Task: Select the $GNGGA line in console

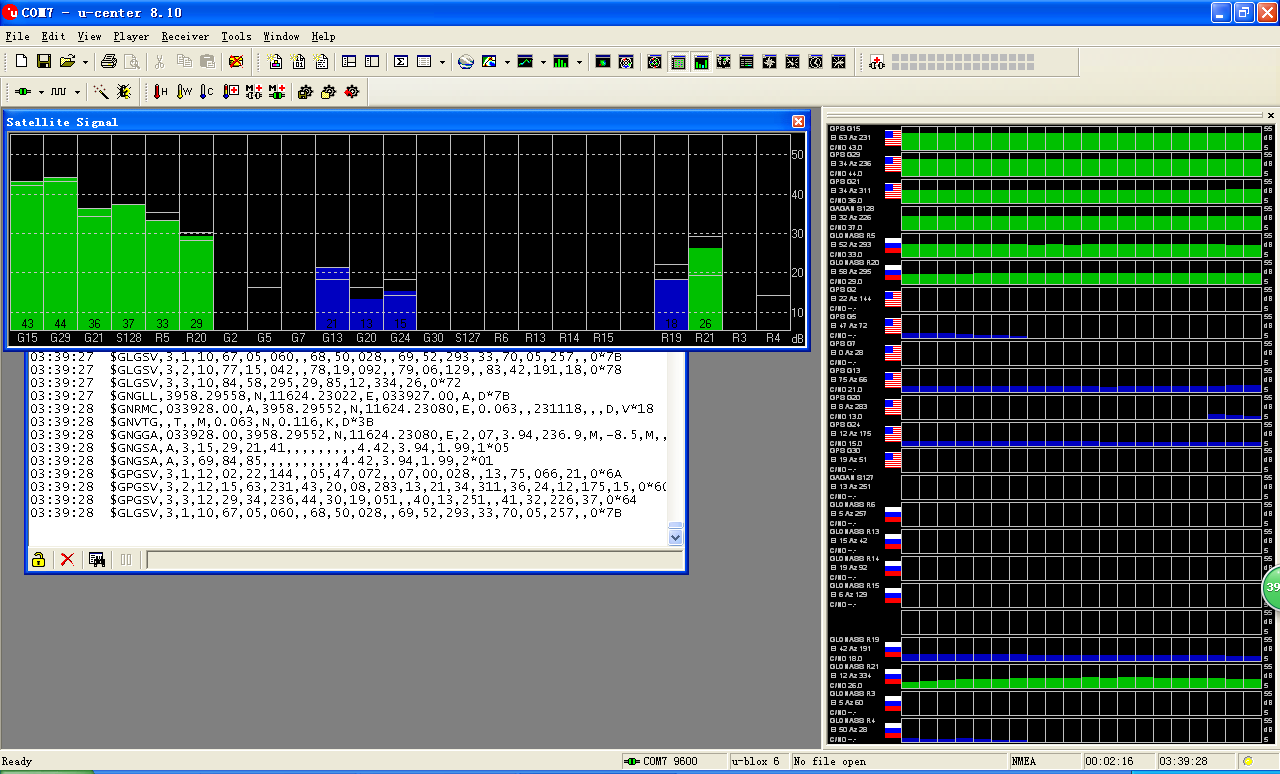Action: click(347, 435)
